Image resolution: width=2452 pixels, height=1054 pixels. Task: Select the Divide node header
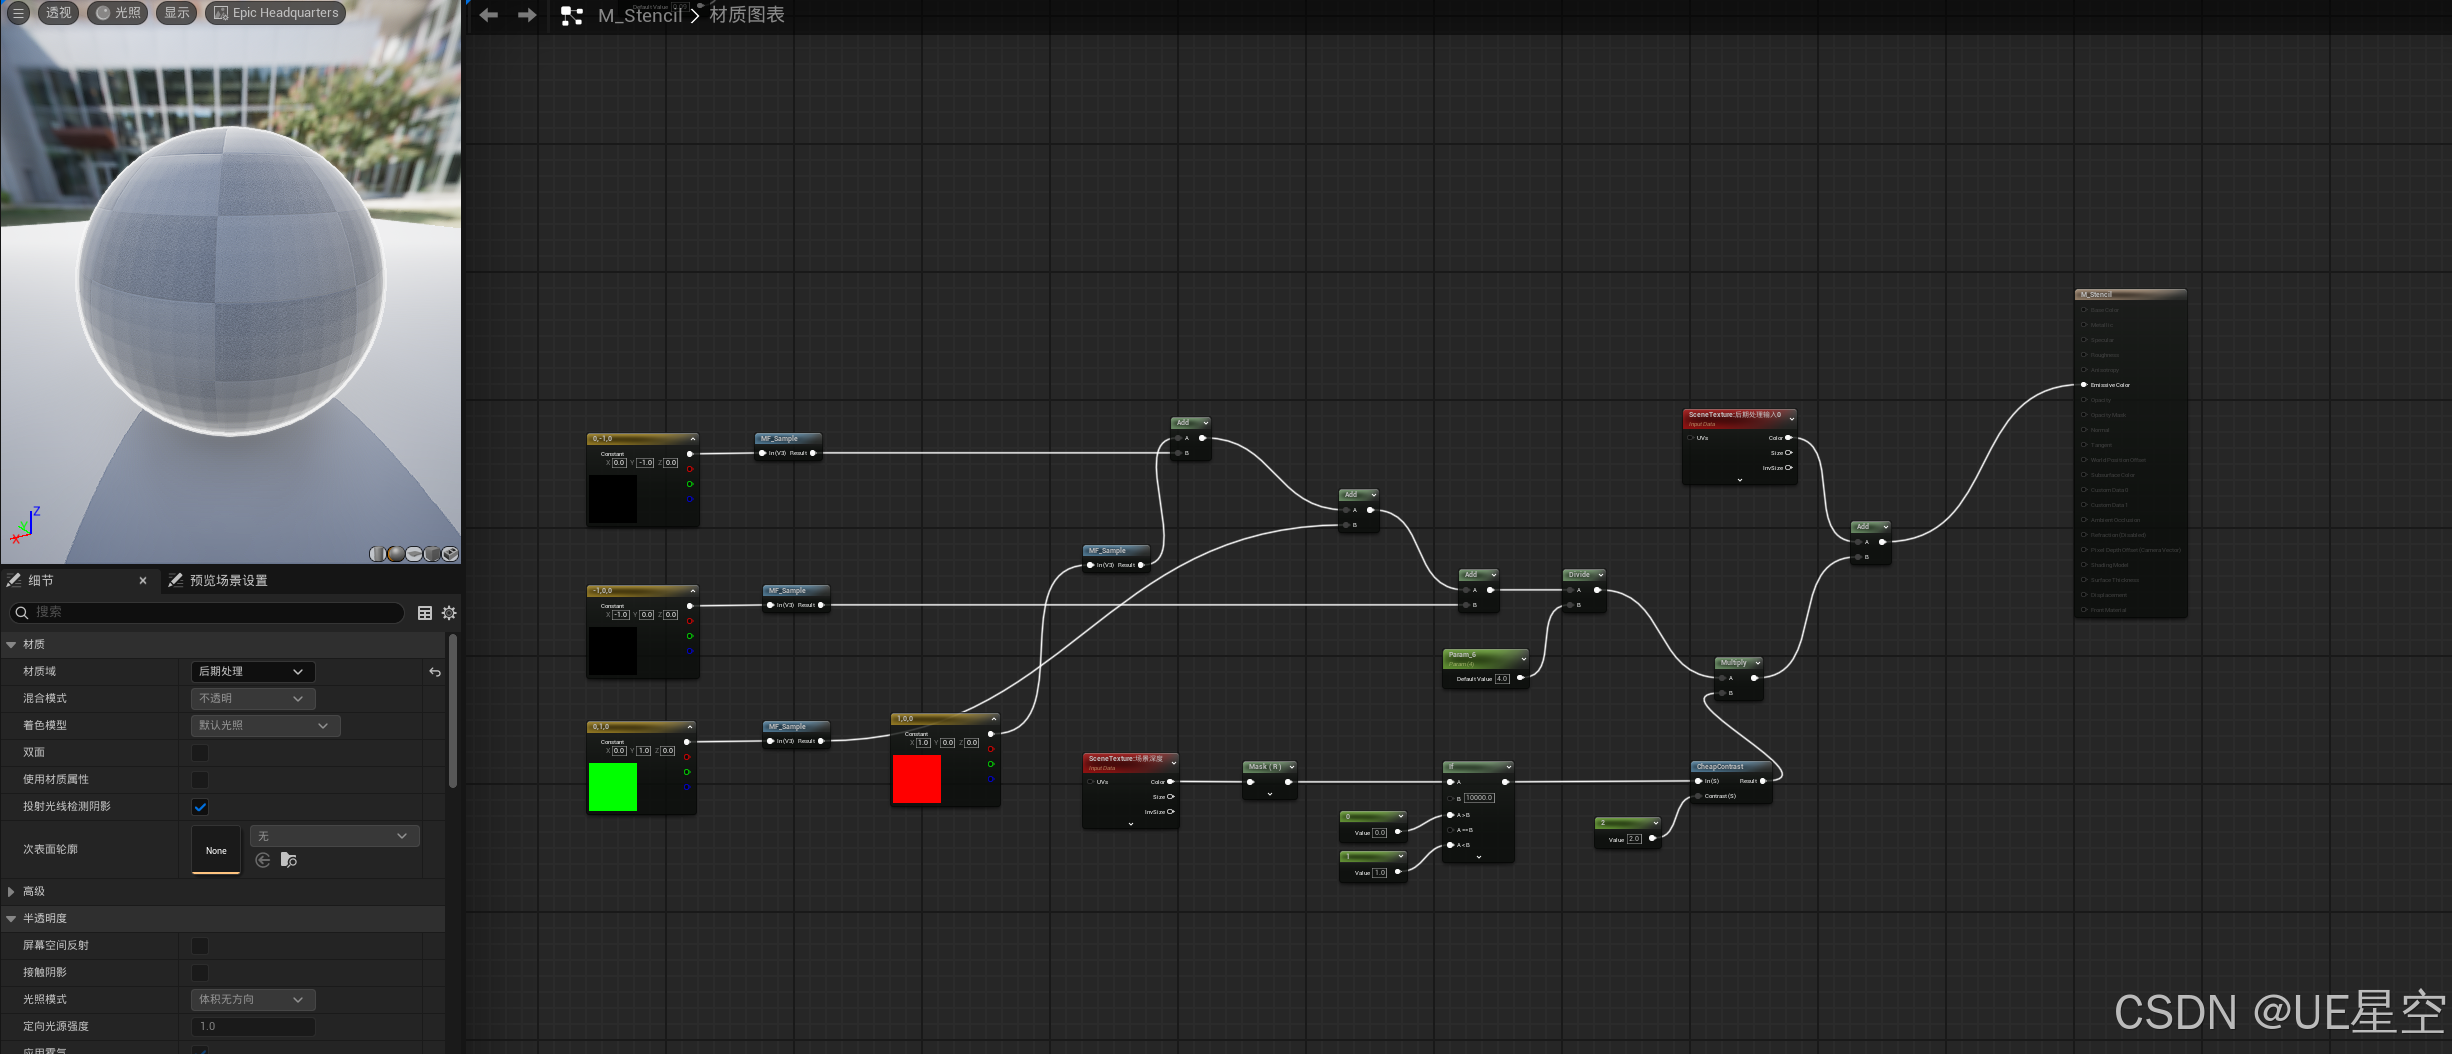click(1584, 575)
